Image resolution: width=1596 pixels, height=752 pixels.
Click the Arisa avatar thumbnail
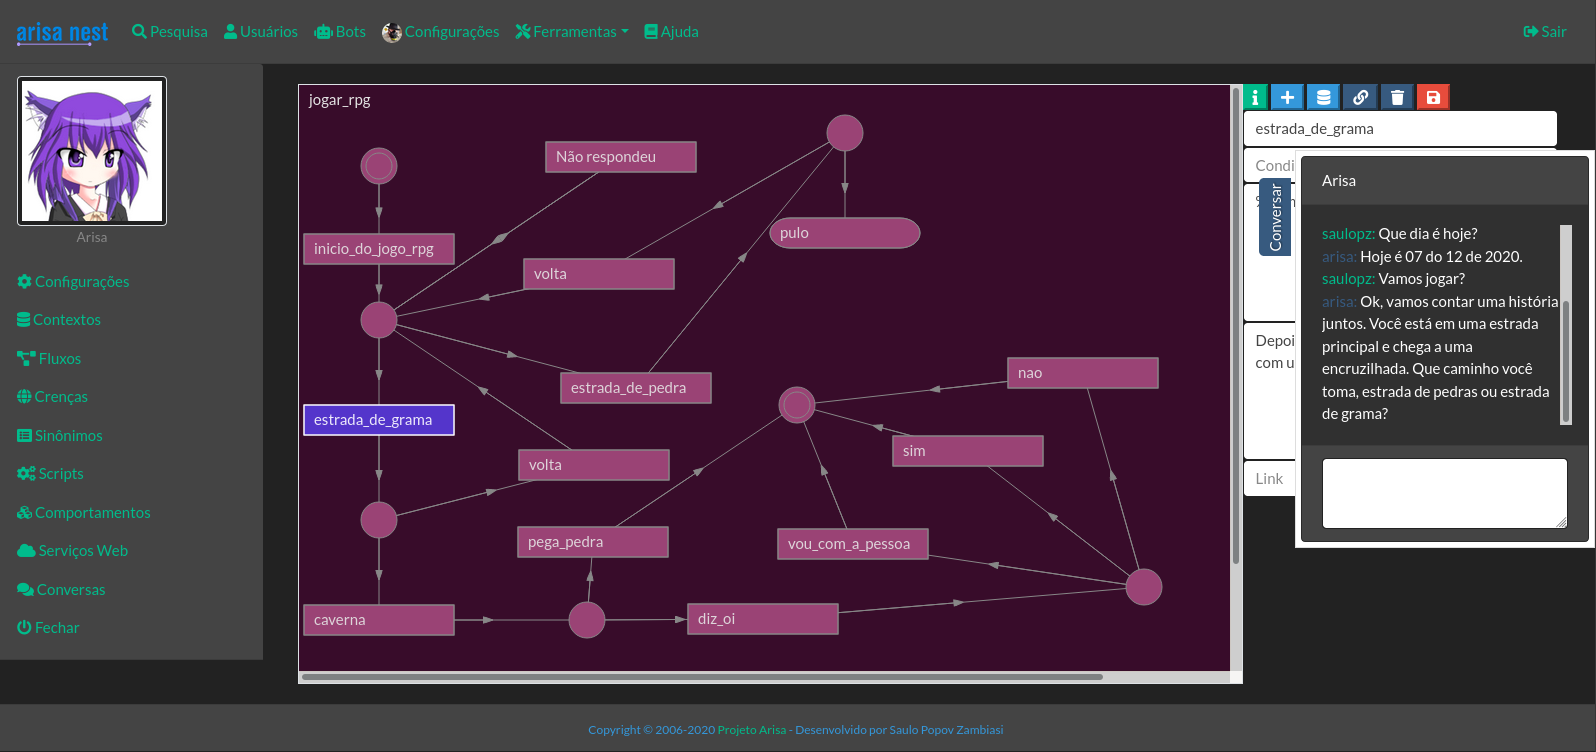tap(92, 151)
